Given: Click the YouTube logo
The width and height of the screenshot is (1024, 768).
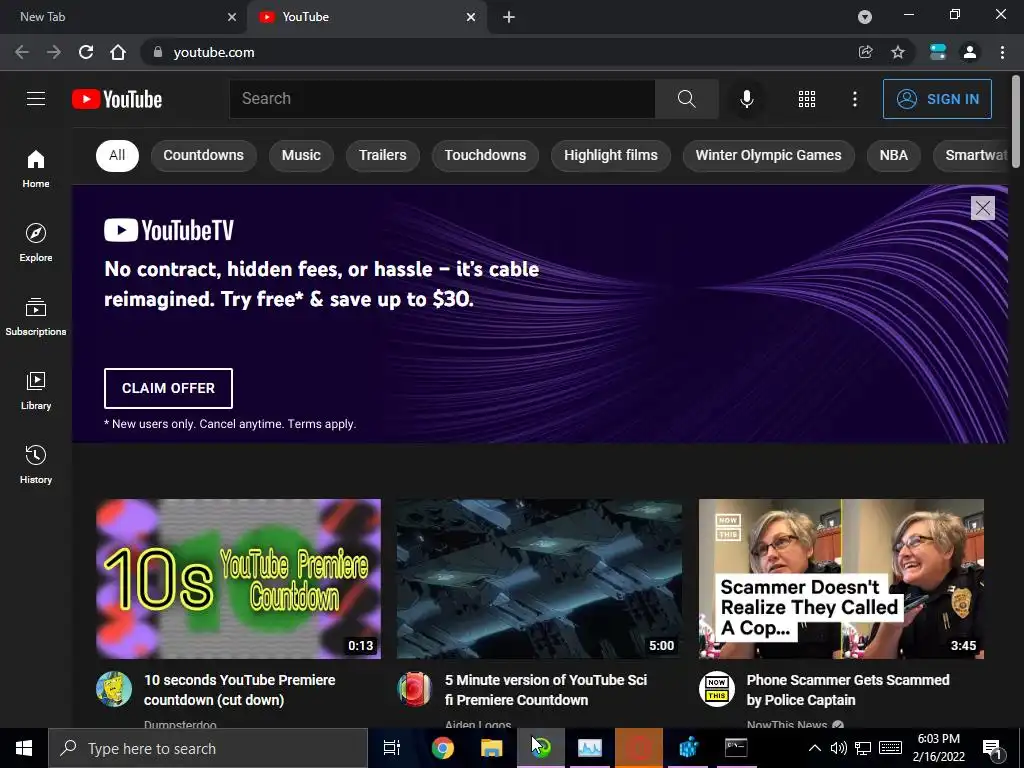Looking at the screenshot, I should 117,99.
